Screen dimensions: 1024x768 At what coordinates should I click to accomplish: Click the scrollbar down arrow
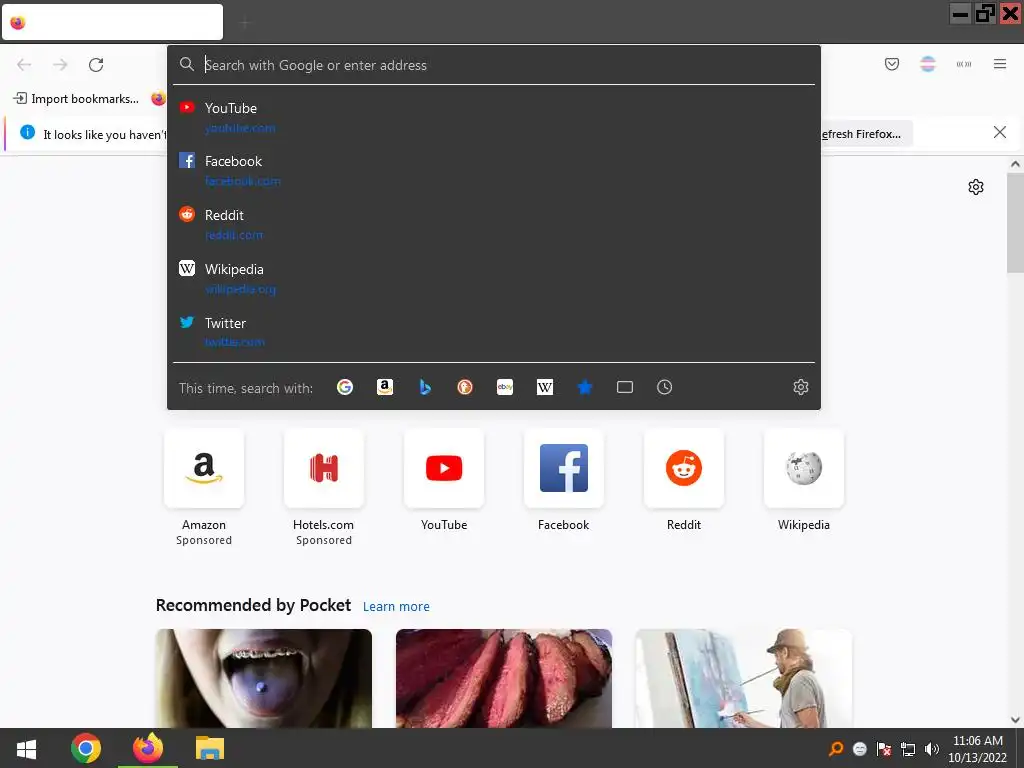click(x=1015, y=720)
